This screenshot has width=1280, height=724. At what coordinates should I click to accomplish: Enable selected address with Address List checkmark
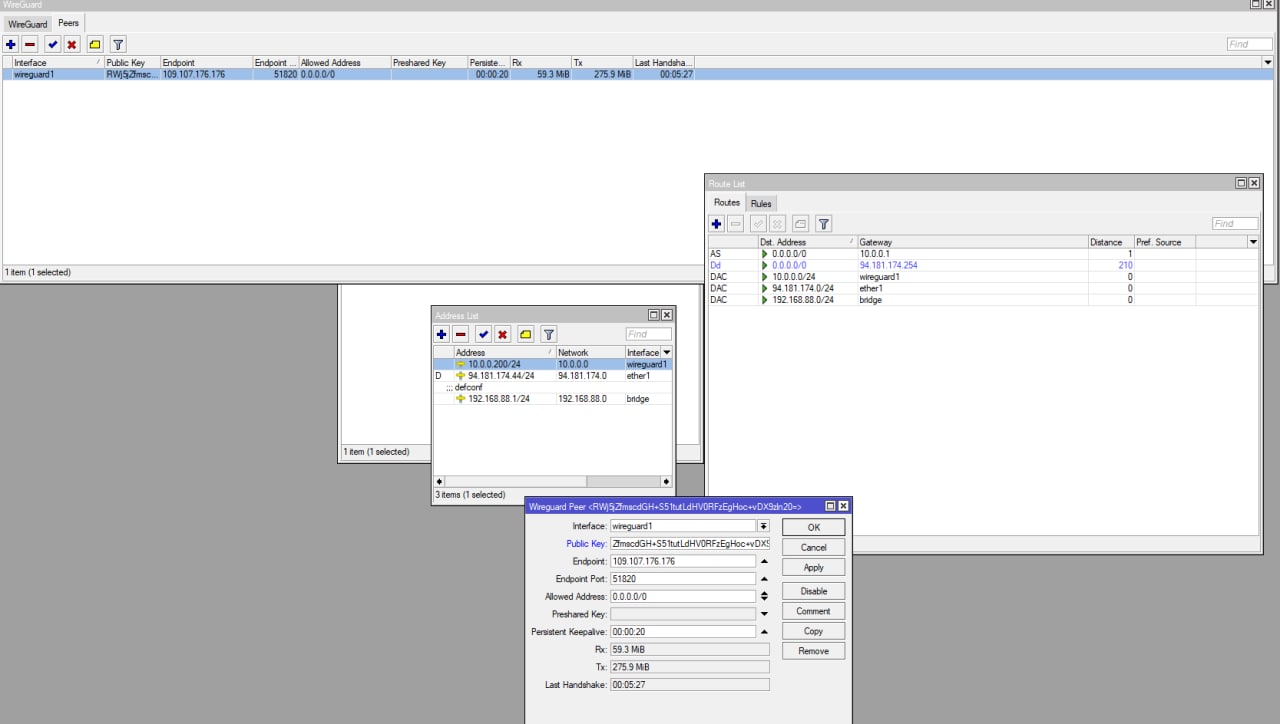tap(483, 334)
